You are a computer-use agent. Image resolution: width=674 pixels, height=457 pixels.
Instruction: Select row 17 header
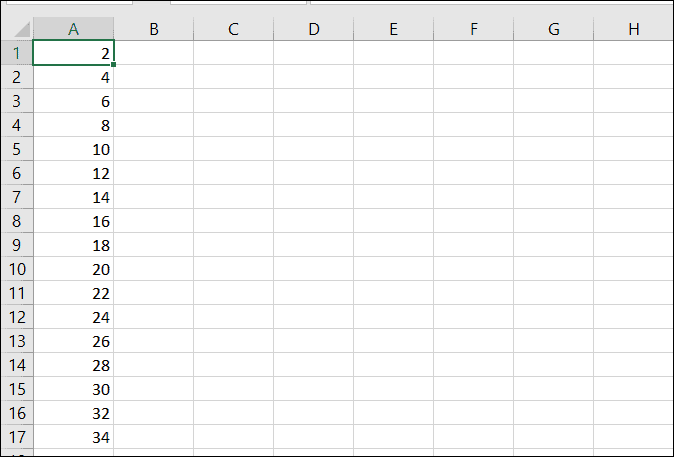(x=17, y=437)
